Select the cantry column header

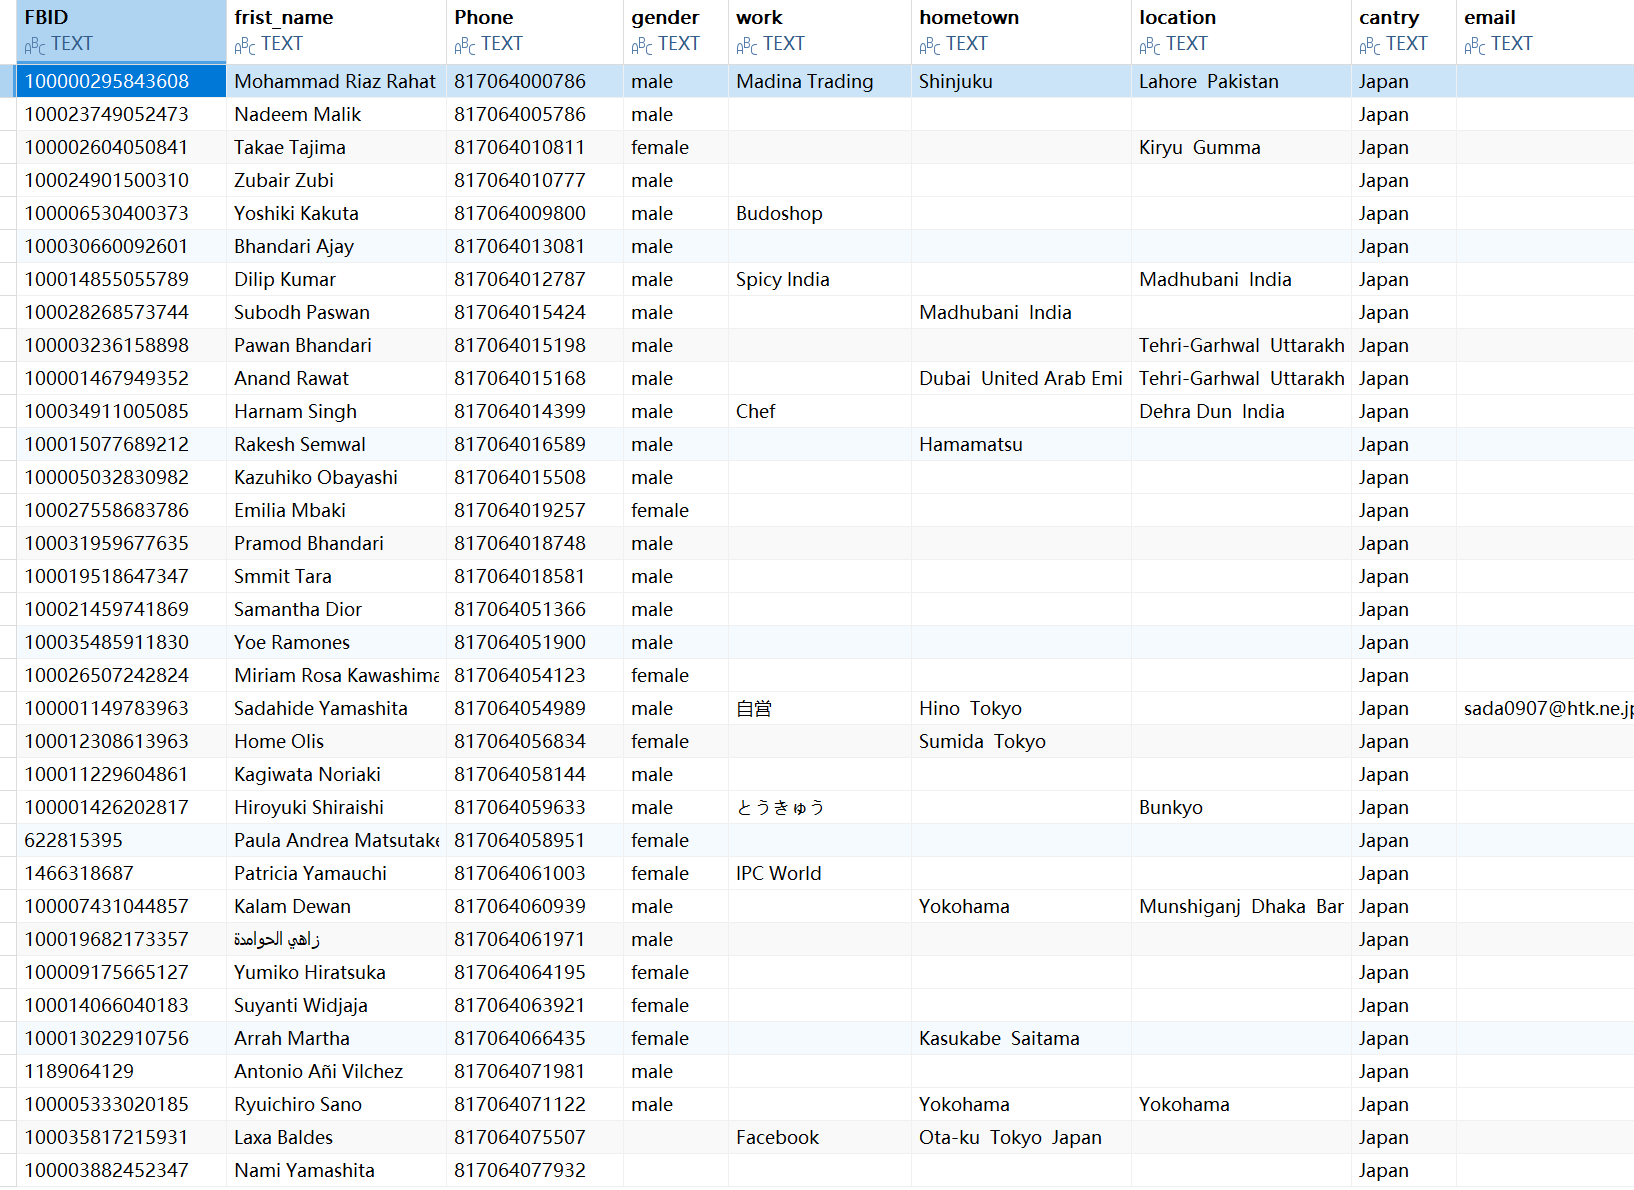click(1388, 17)
